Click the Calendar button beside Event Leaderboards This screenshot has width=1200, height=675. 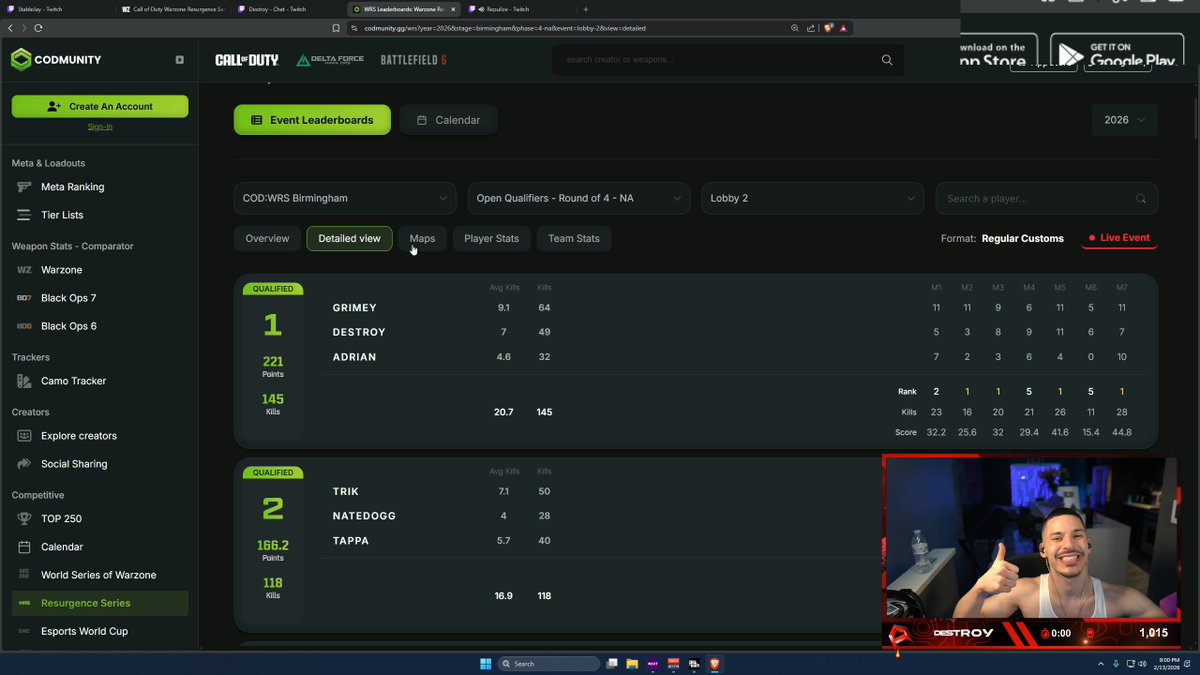448,120
